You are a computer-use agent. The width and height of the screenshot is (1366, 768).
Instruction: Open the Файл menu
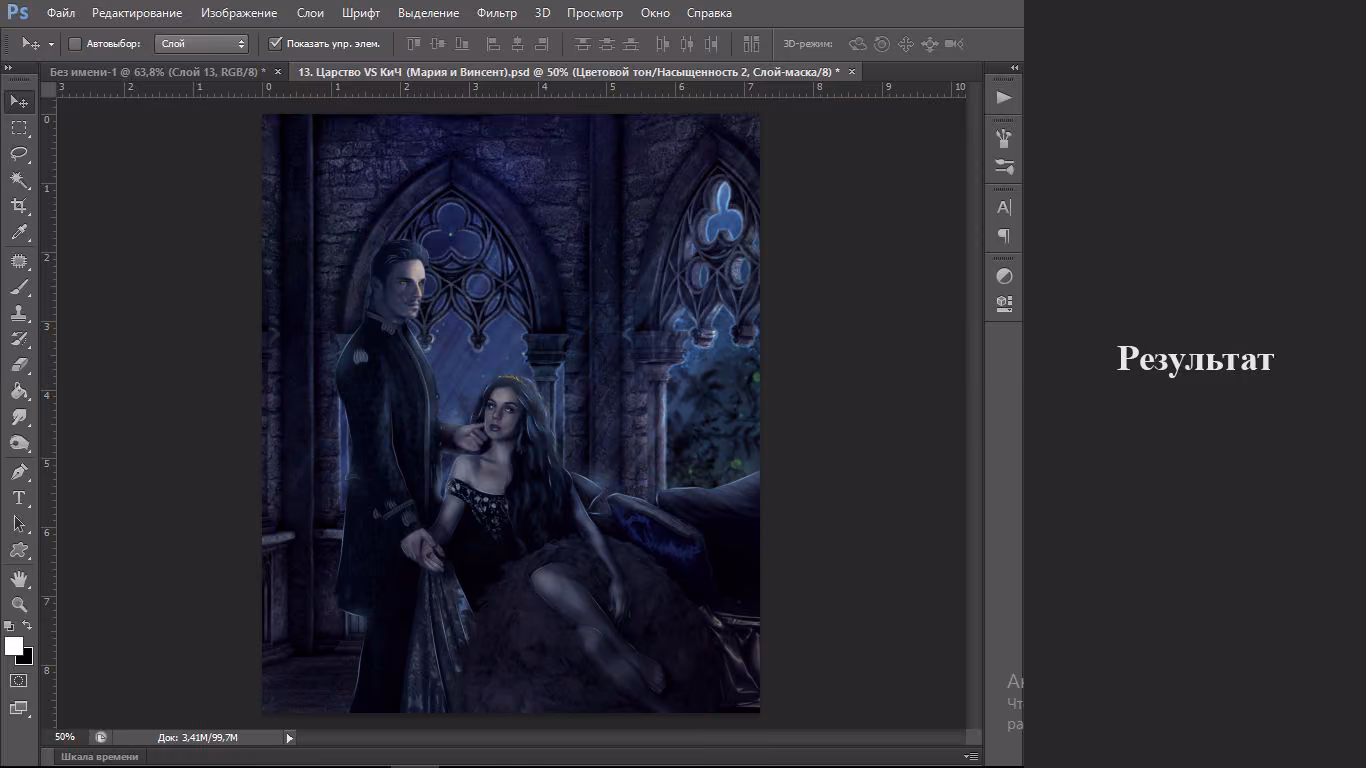click(x=60, y=13)
